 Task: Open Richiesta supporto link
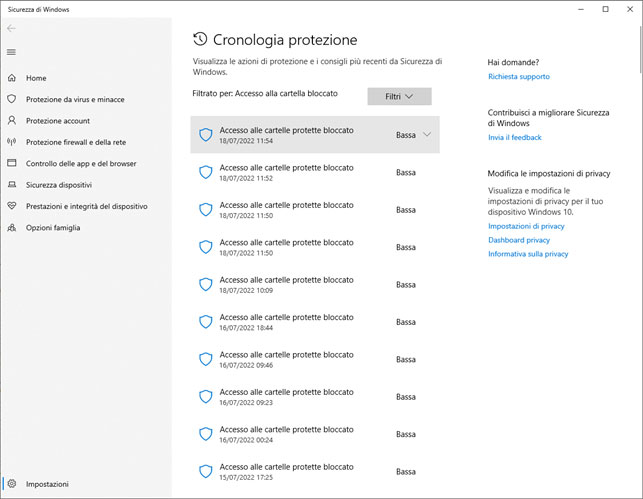click(519, 77)
